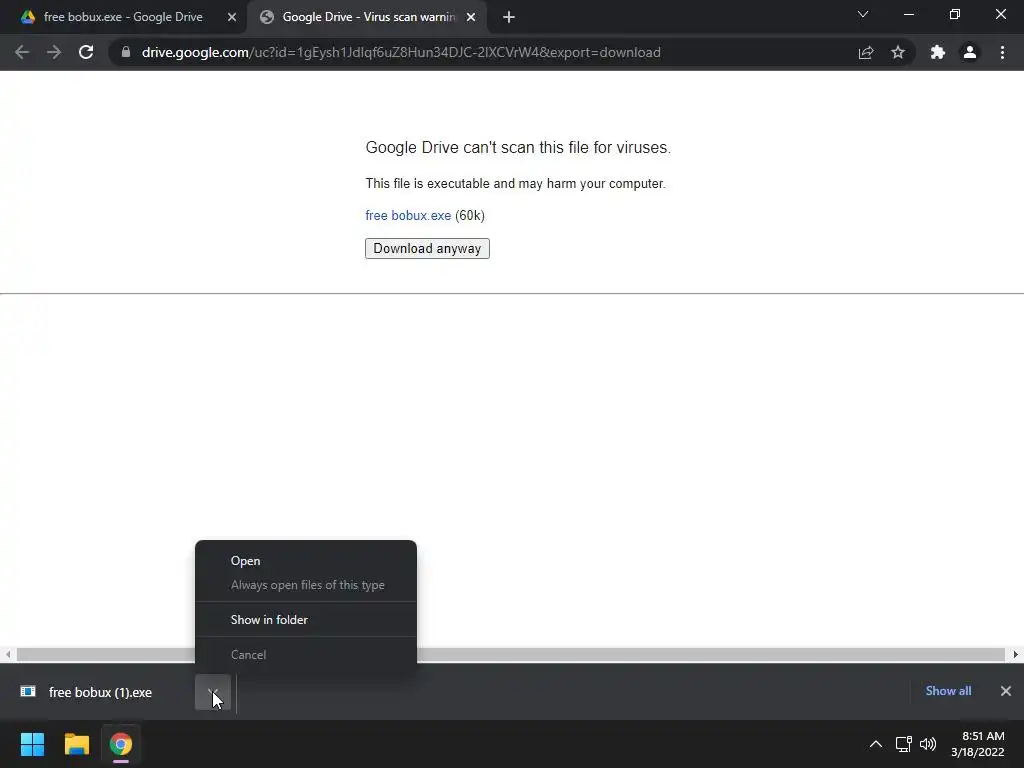The width and height of the screenshot is (1024, 768).
Task: Close the 'Virus scan warning' tab
Action: [x=471, y=17]
